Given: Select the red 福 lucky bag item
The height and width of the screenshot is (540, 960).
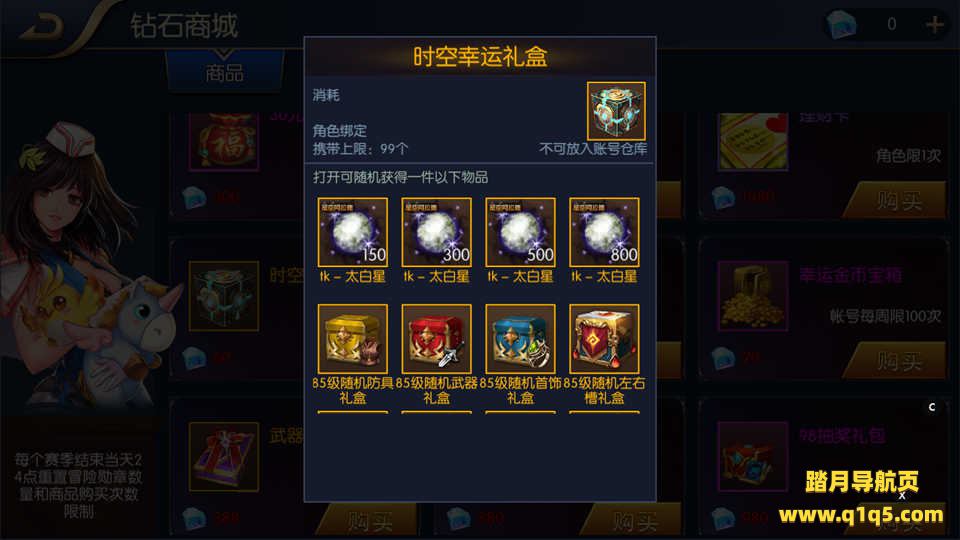Looking at the screenshot, I should (224, 141).
